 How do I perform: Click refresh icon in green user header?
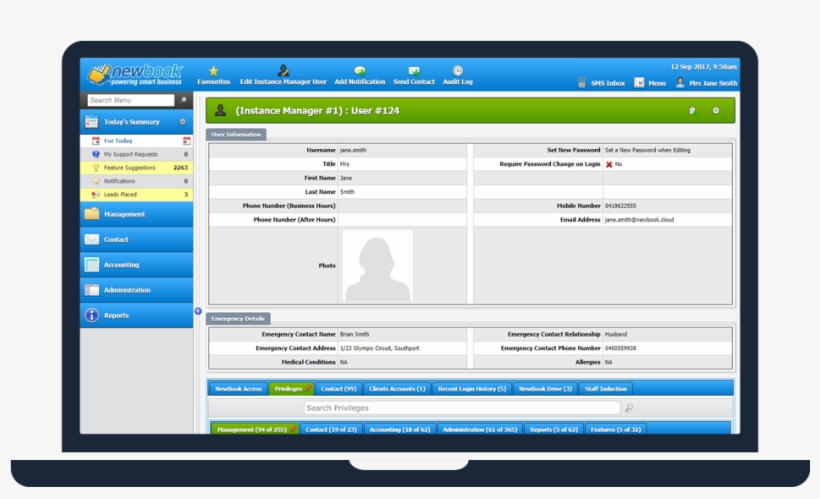pyautogui.click(x=716, y=110)
